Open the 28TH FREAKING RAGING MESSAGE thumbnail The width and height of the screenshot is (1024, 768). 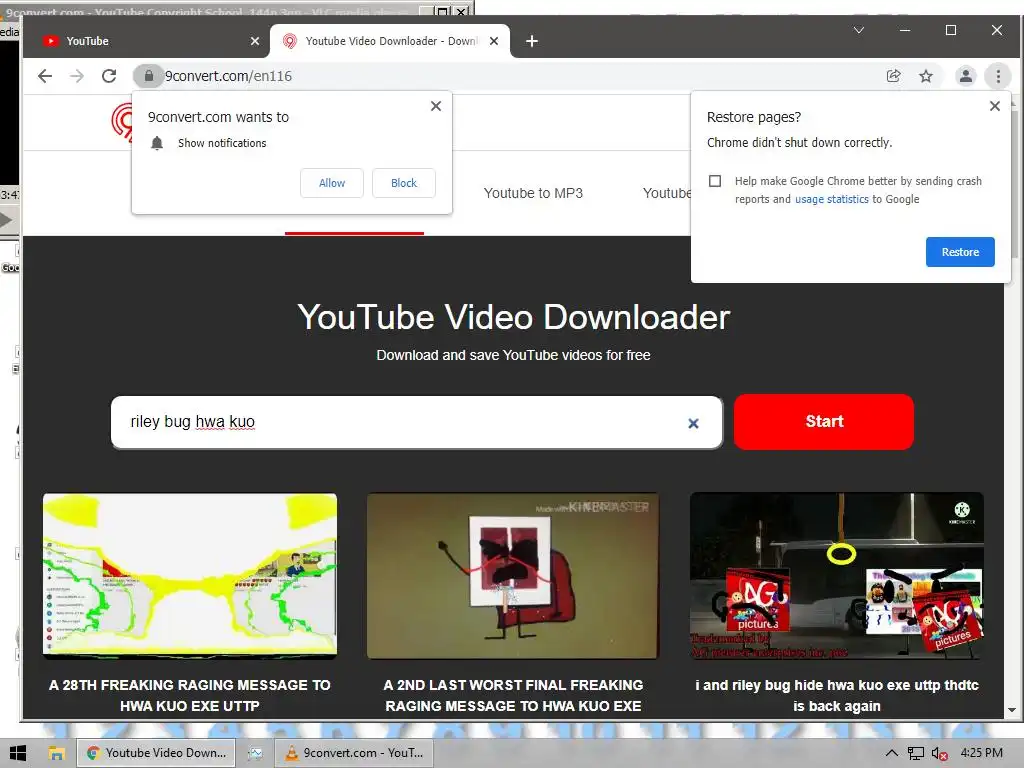point(190,575)
